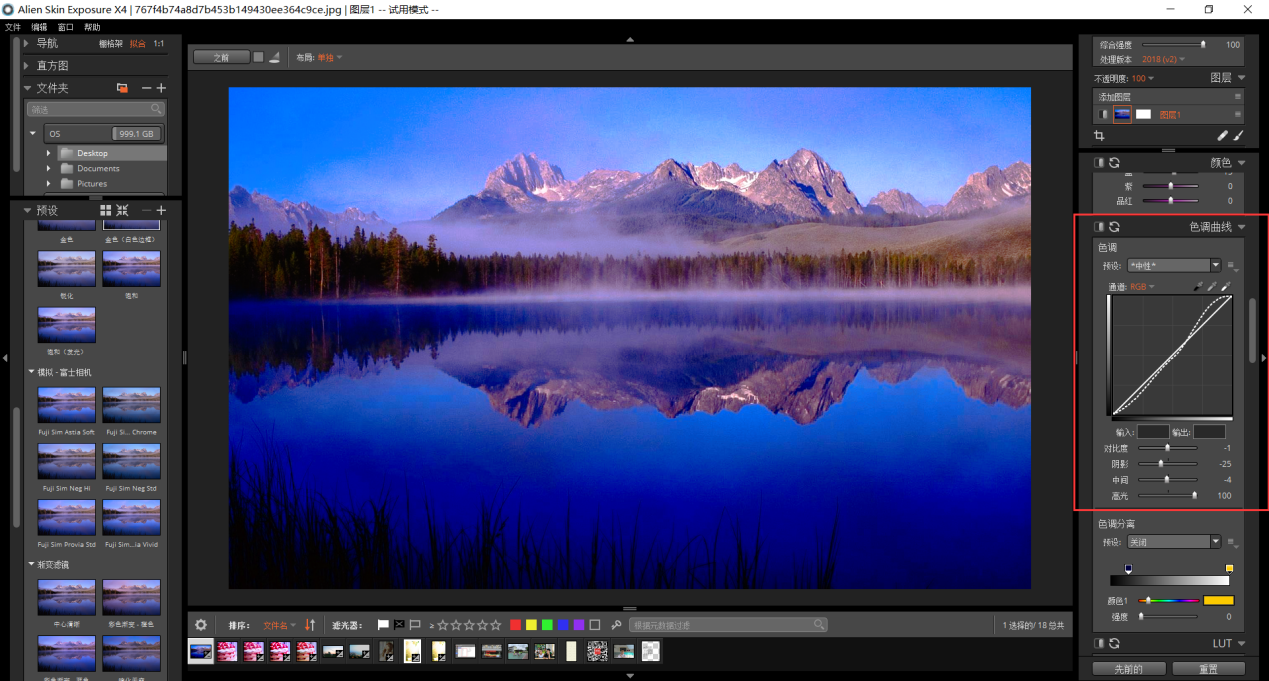Select the crop tool in the layers panel

coord(1099,135)
